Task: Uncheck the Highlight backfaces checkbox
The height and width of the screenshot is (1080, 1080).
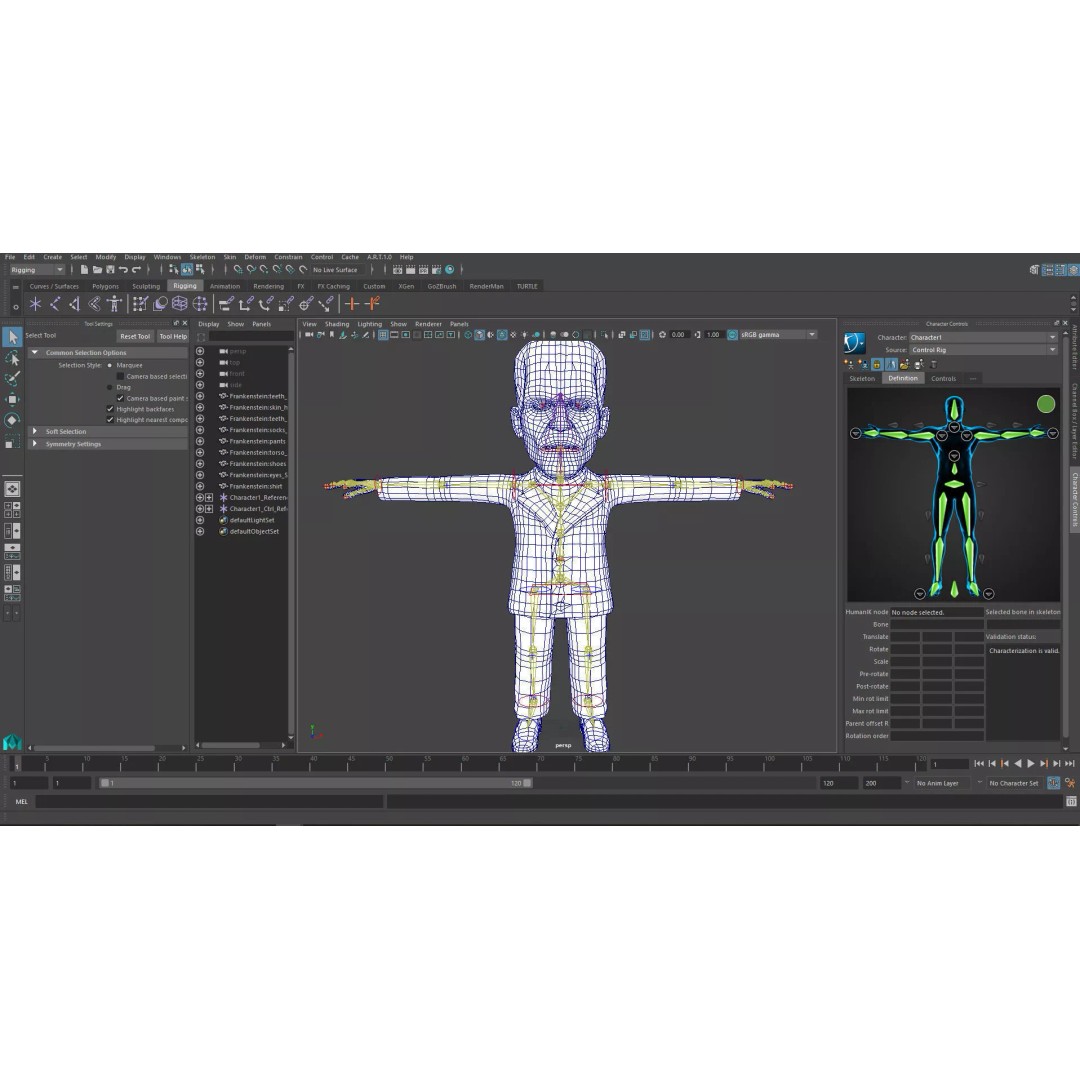Action: tap(110, 409)
